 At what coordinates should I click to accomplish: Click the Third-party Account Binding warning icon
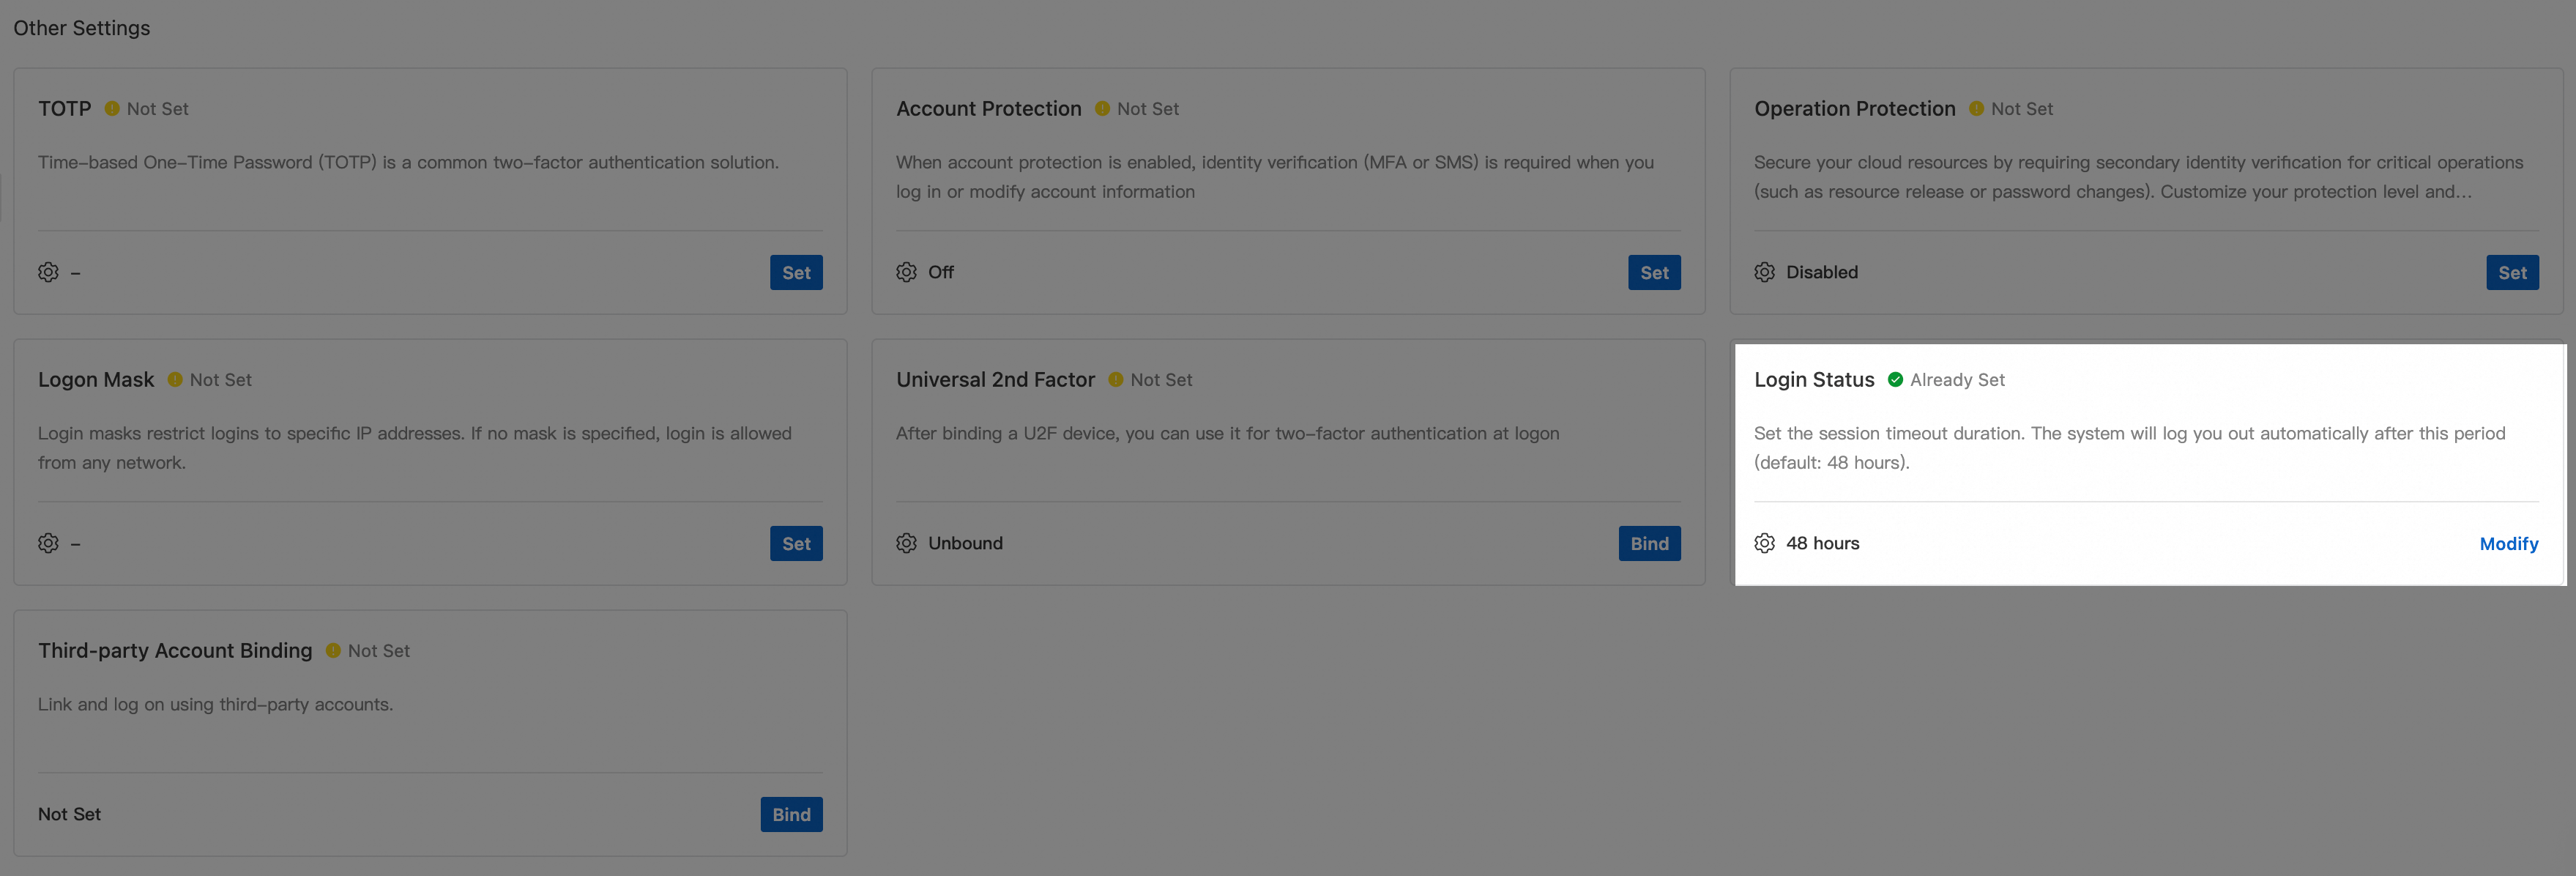coord(333,650)
